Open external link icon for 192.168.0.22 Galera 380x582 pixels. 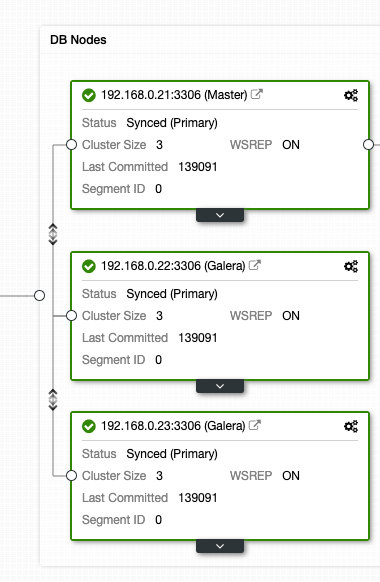pyautogui.click(x=255, y=265)
